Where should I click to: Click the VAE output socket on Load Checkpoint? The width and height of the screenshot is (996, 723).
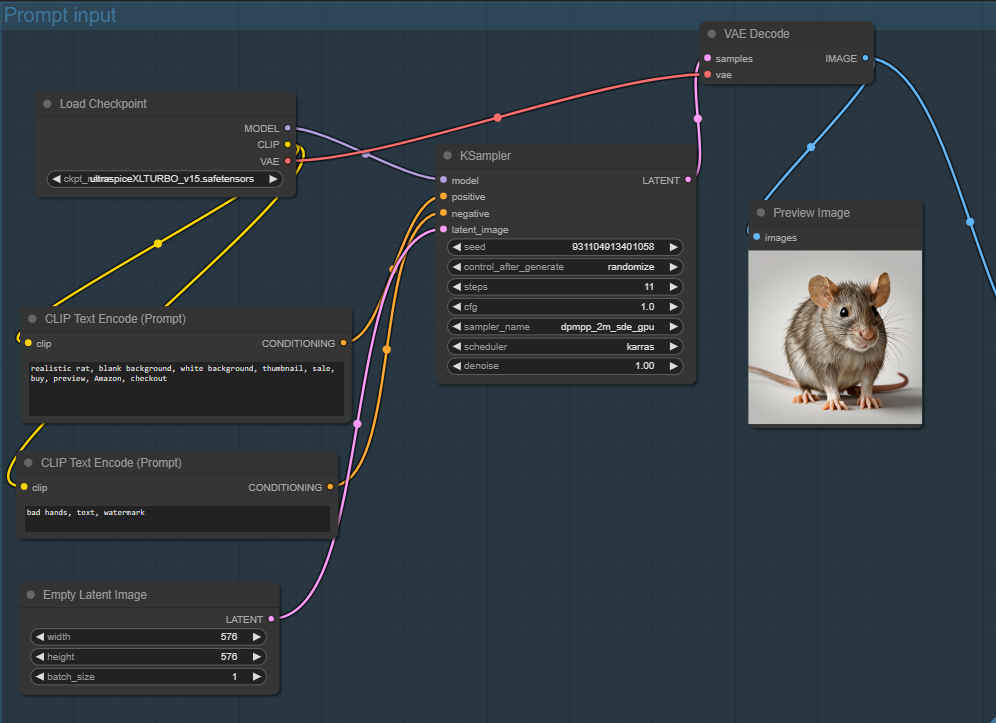288,161
